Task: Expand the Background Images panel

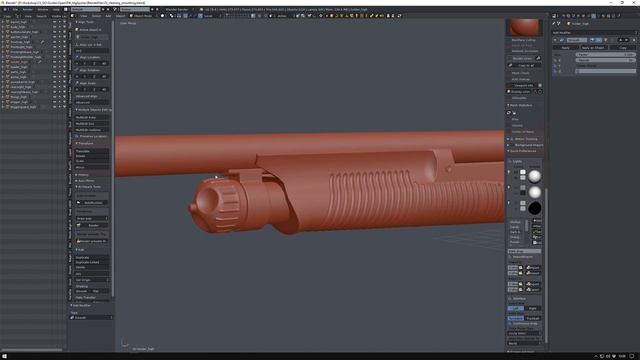Action: click(525, 145)
